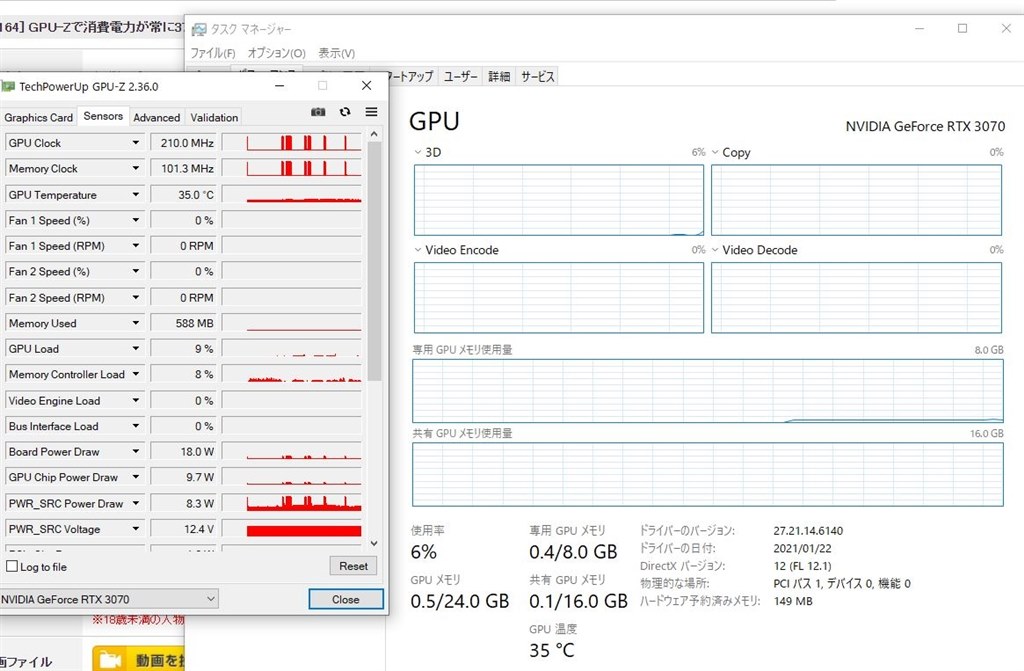This screenshot has height=671, width=1024.
Task: Click the GPU-Z scrollbar up arrow
Action: coord(374,134)
